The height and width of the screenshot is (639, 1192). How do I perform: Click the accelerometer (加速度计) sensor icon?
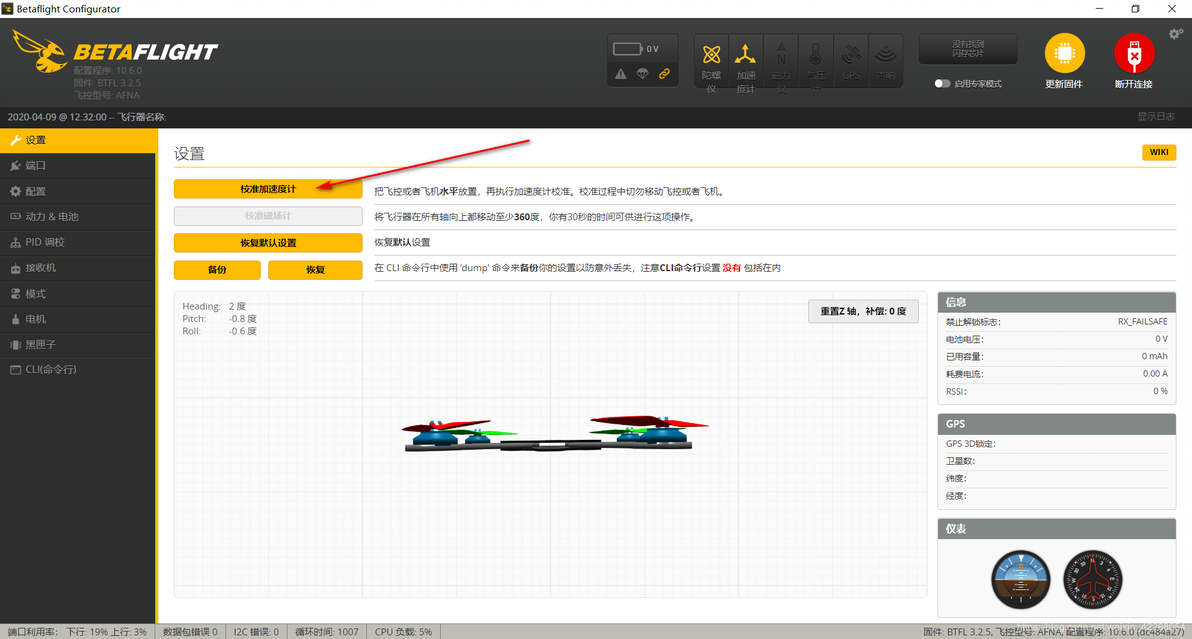click(x=746, y=55)
